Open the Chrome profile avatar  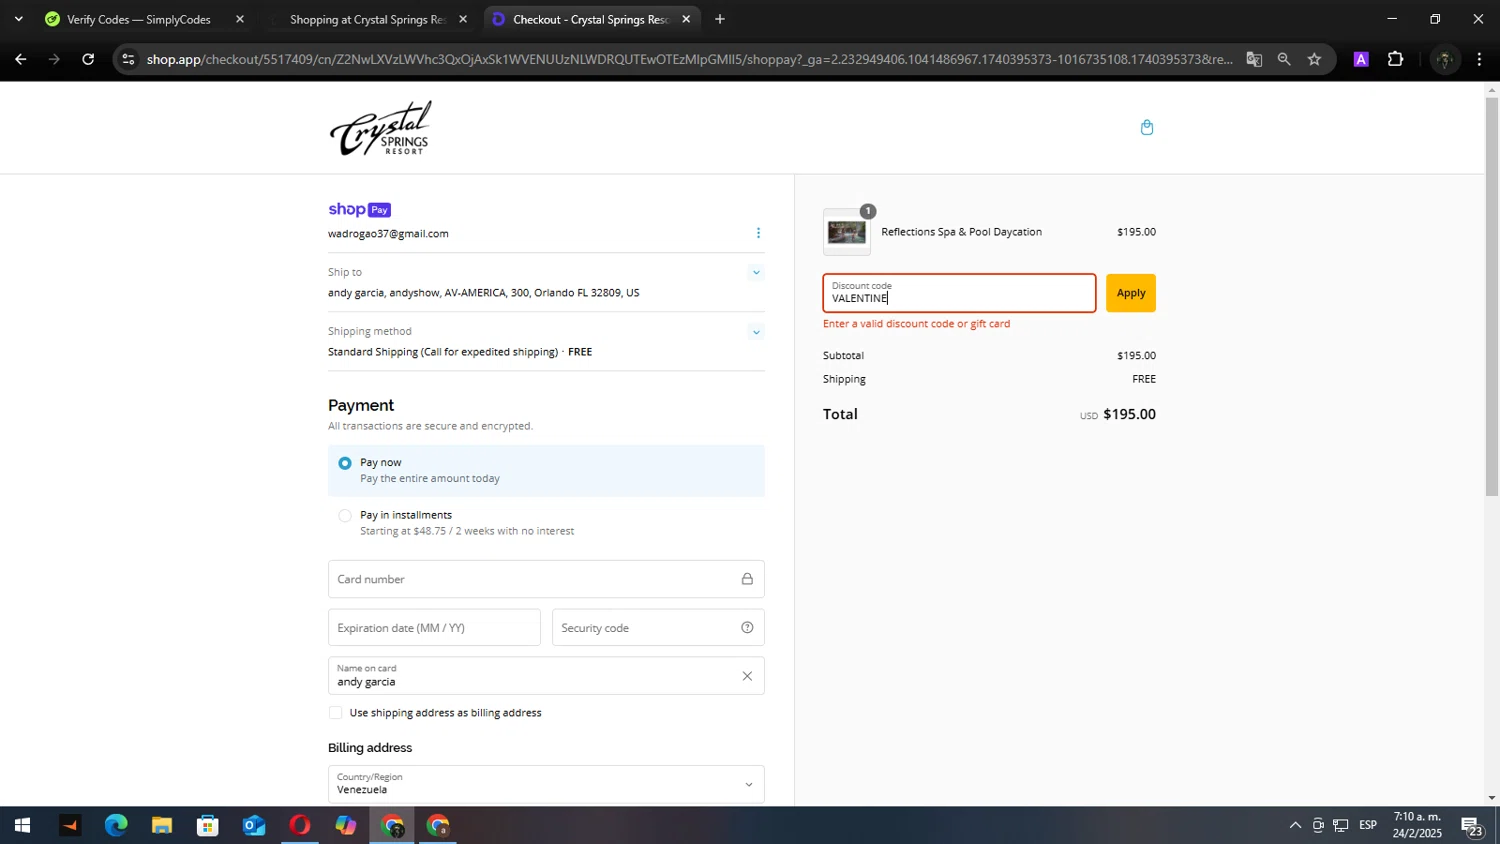pyautogui.click(x=1444, y=59)
